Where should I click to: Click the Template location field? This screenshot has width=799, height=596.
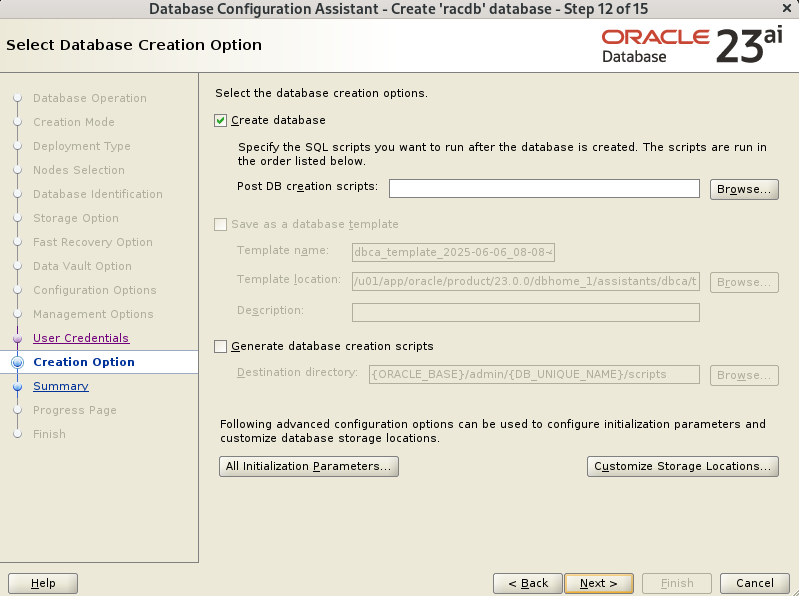coord(525,282)
